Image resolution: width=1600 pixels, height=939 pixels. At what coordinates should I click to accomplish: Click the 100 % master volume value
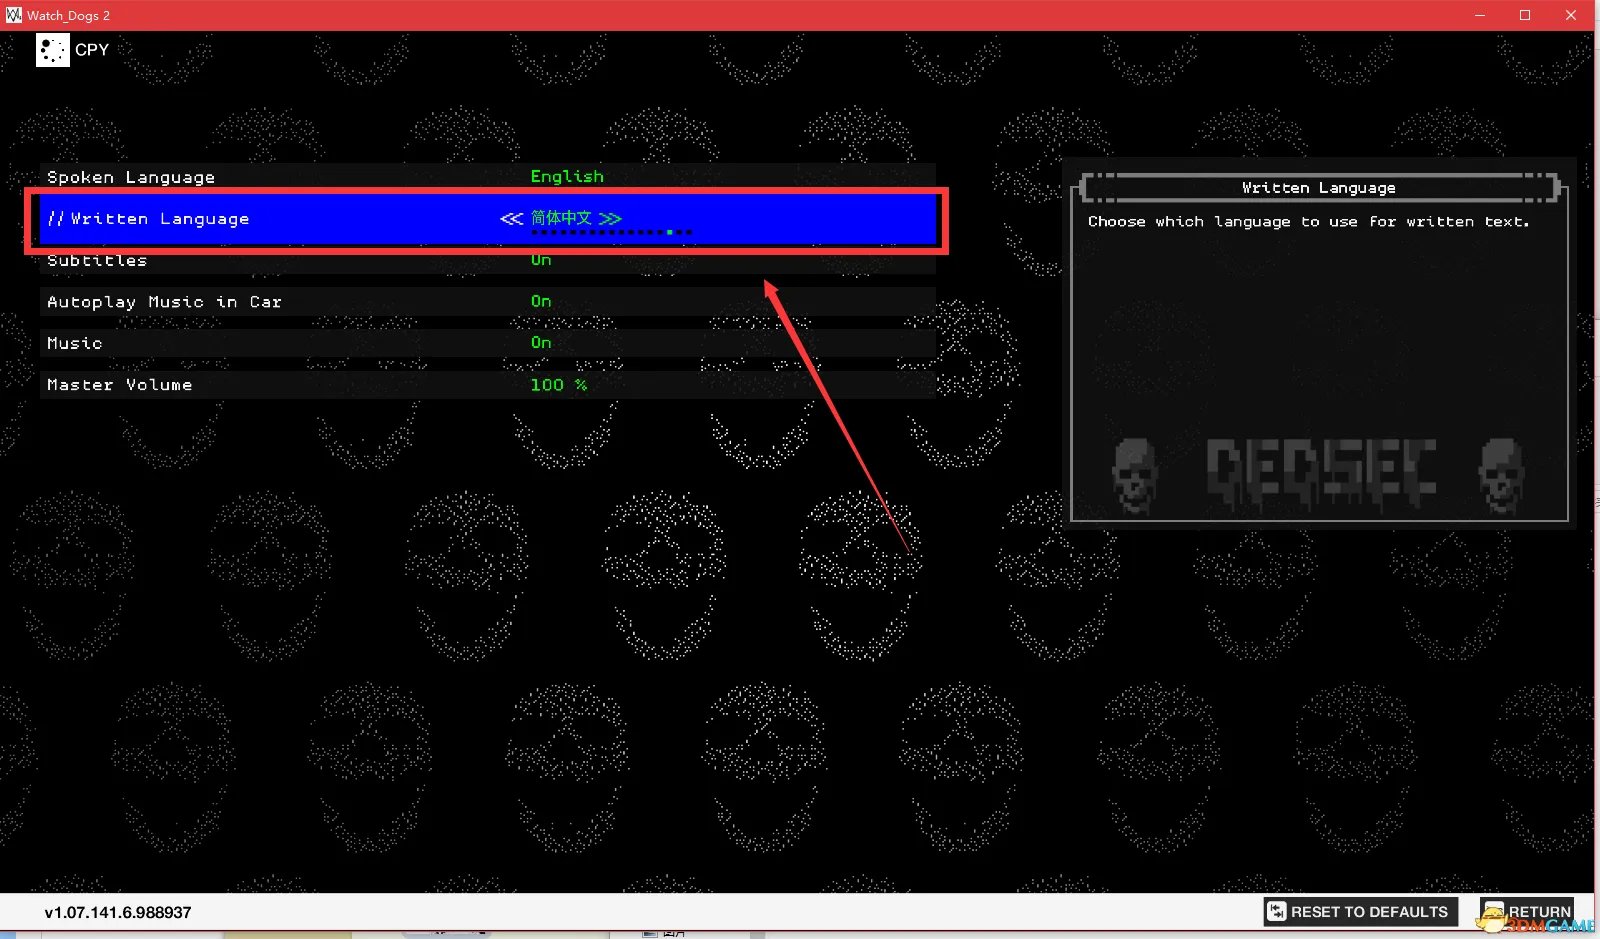click(x=559, y=385)
